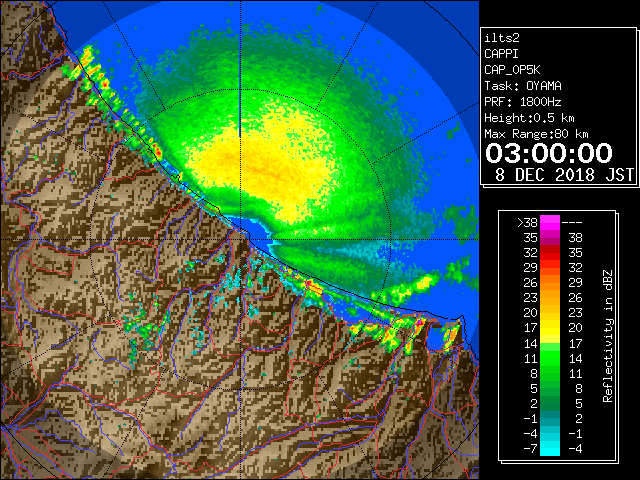
Task: Pick the magenta swatch of the color scale
Action: [x=550, y=223]
